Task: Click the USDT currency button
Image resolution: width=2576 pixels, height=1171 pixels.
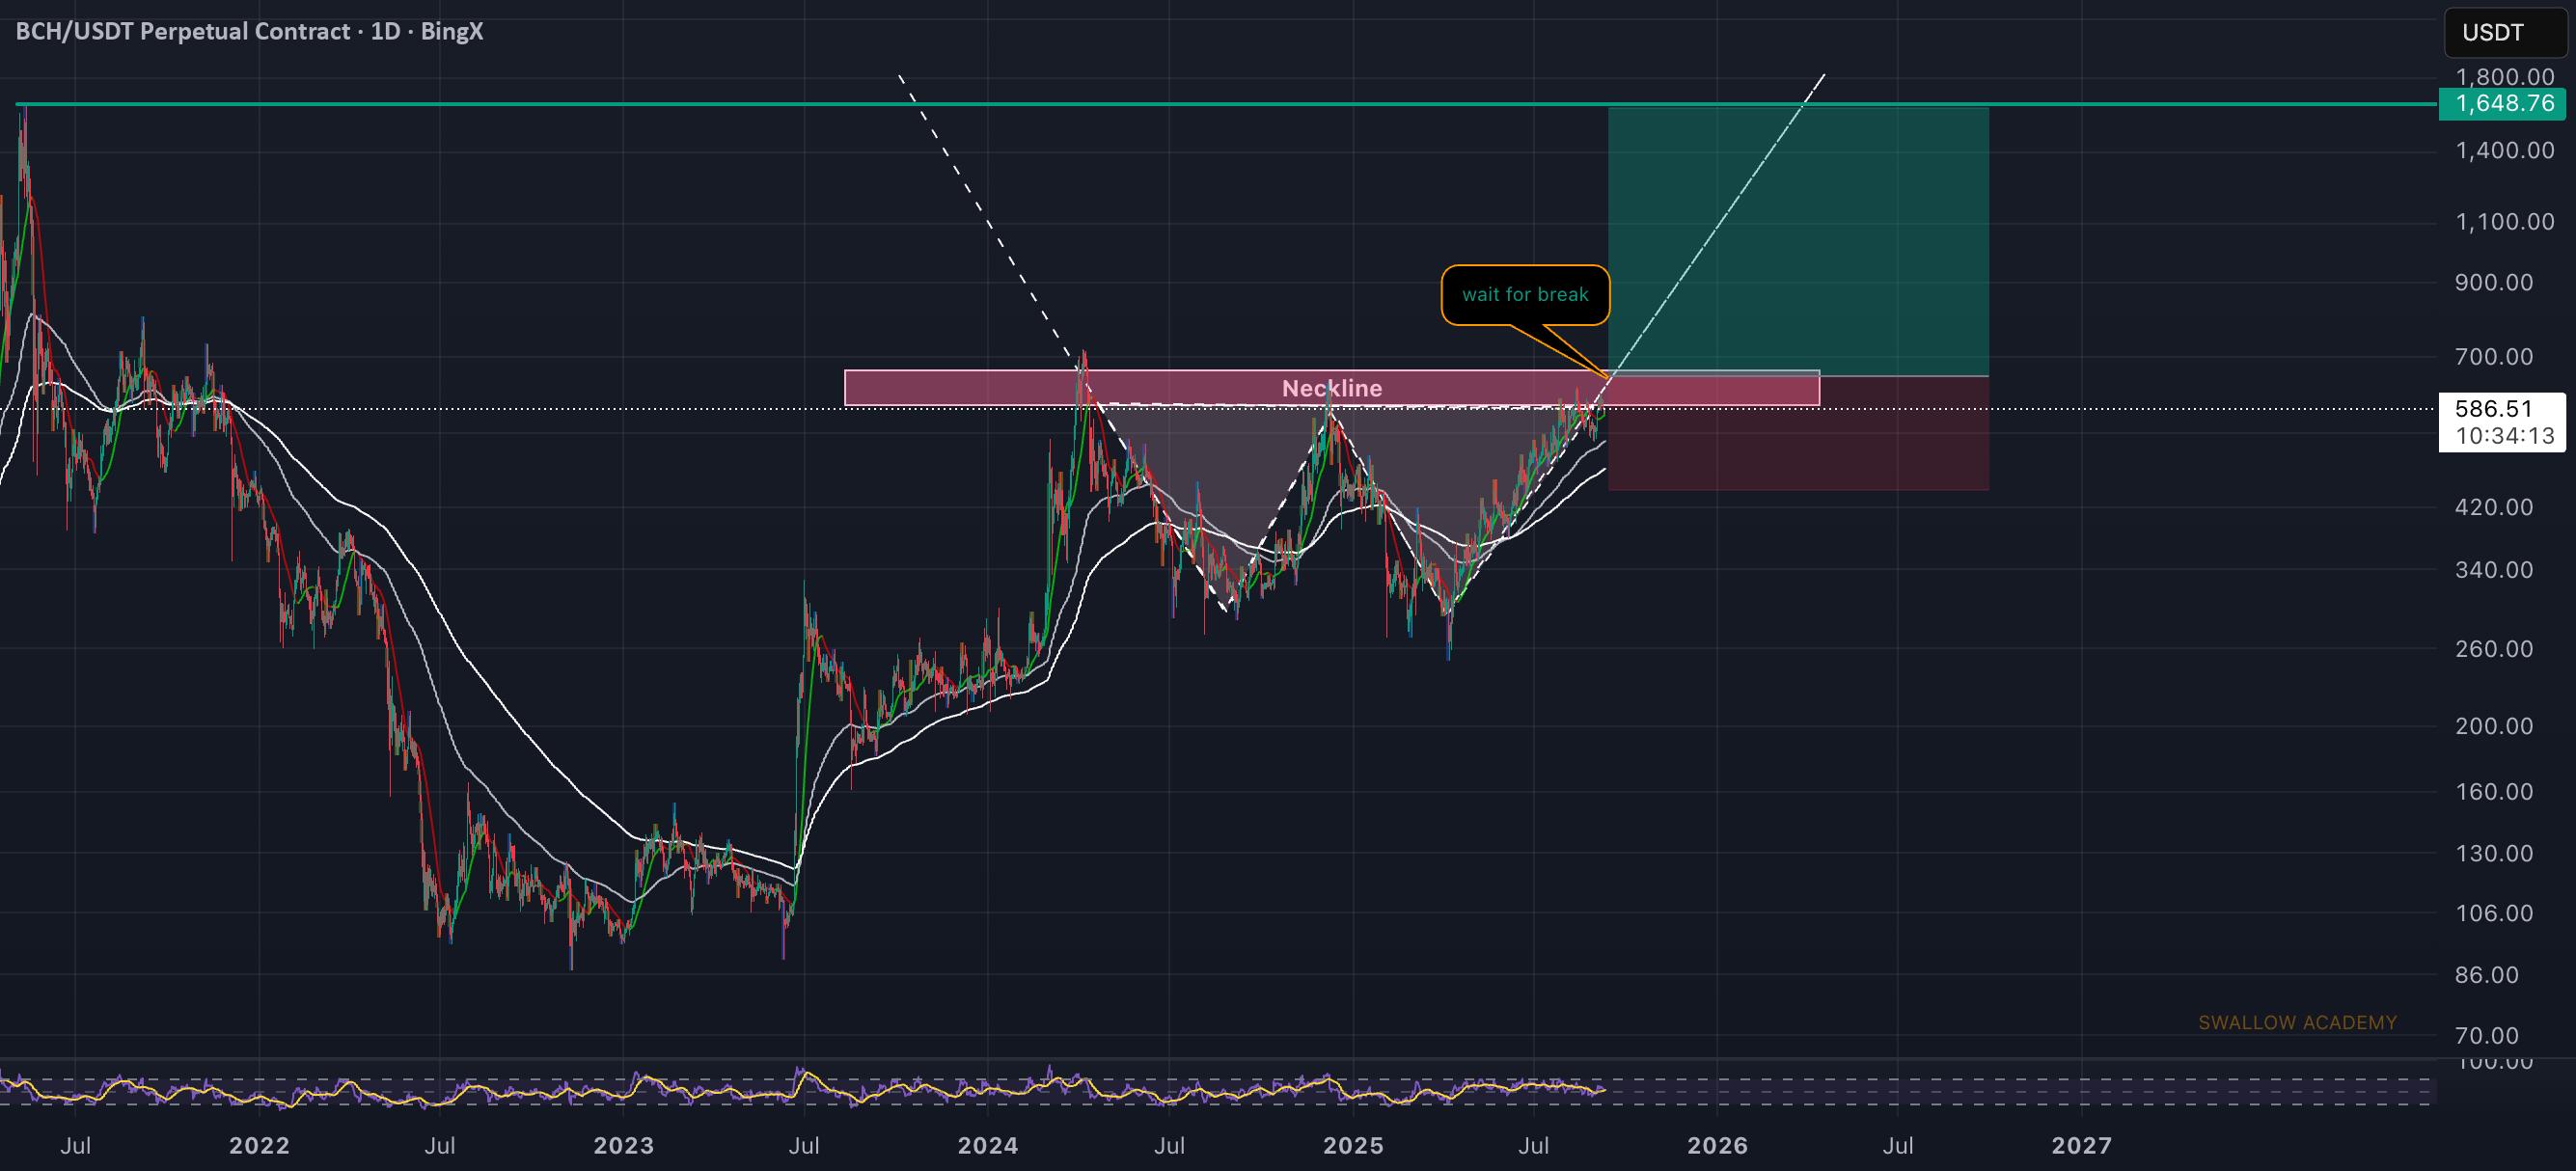Action: pyautogui.click(x=2505, y=32)
